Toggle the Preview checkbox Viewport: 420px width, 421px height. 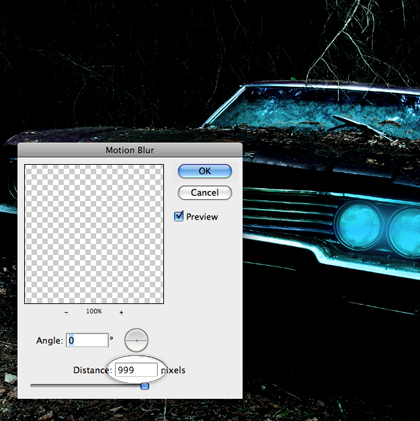(179, 216)
